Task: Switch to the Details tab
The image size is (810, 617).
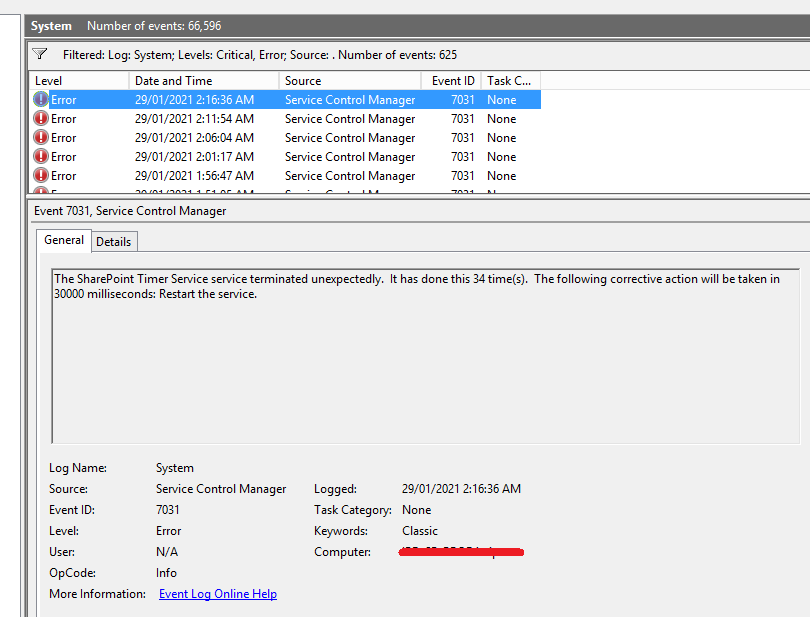Action: pos(113,241)
